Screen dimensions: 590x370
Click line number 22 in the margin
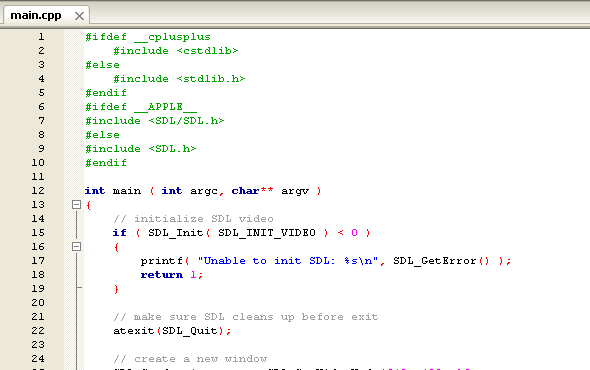[x=38, y=330]
